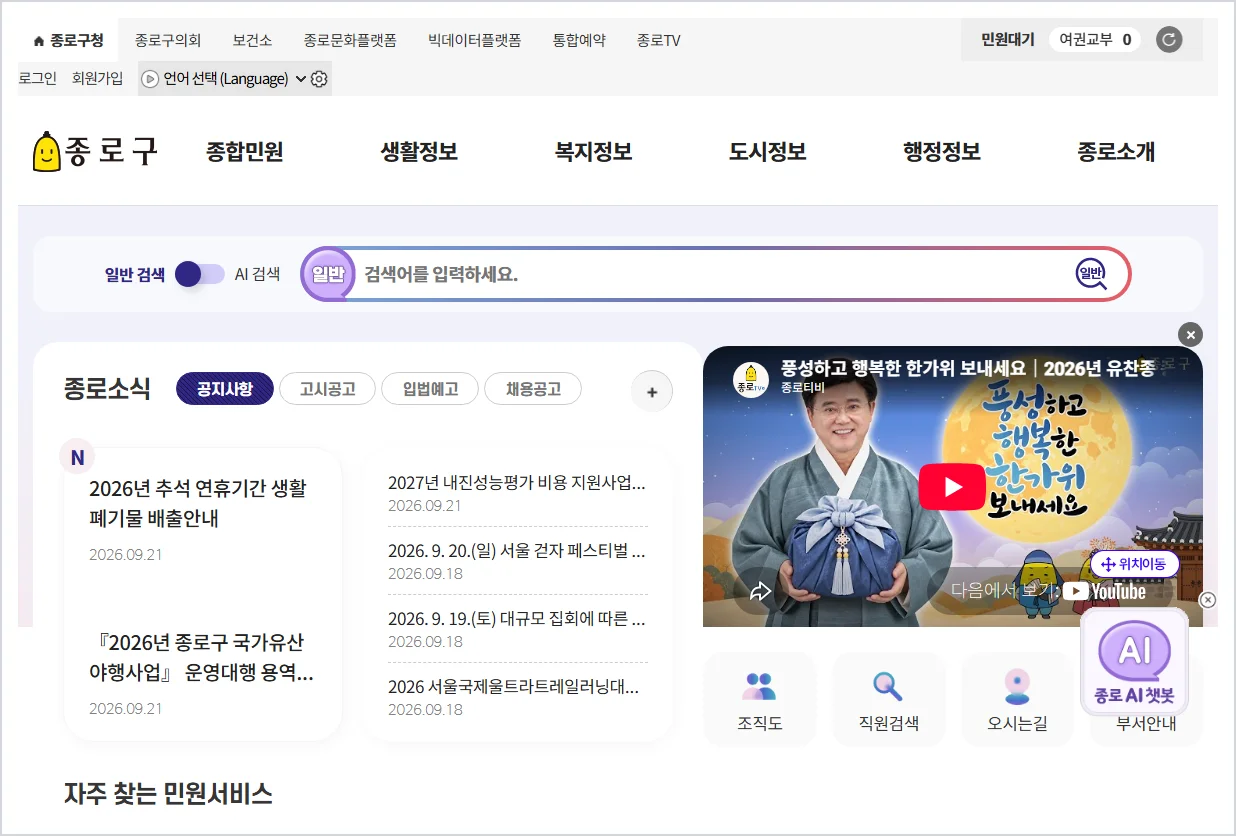Click the purple 일반 badge in search bar
This screenshot has width=1236, height=836.
328,273
